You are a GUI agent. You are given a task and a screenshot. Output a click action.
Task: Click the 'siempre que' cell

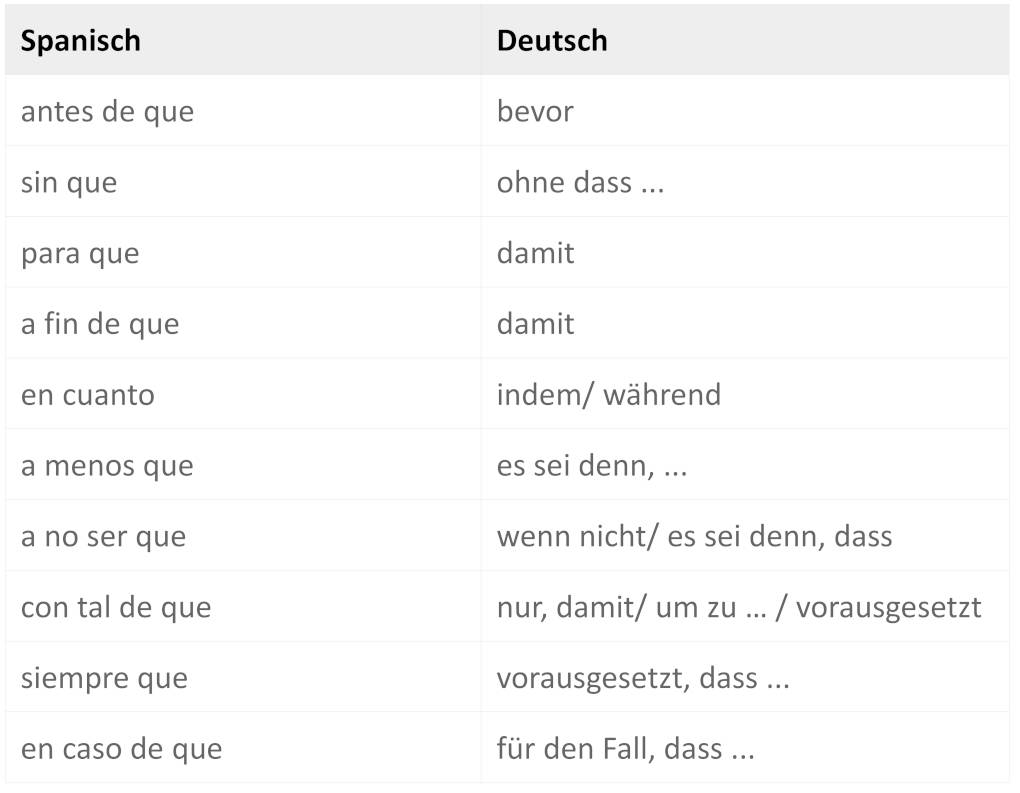click(104, 679)
